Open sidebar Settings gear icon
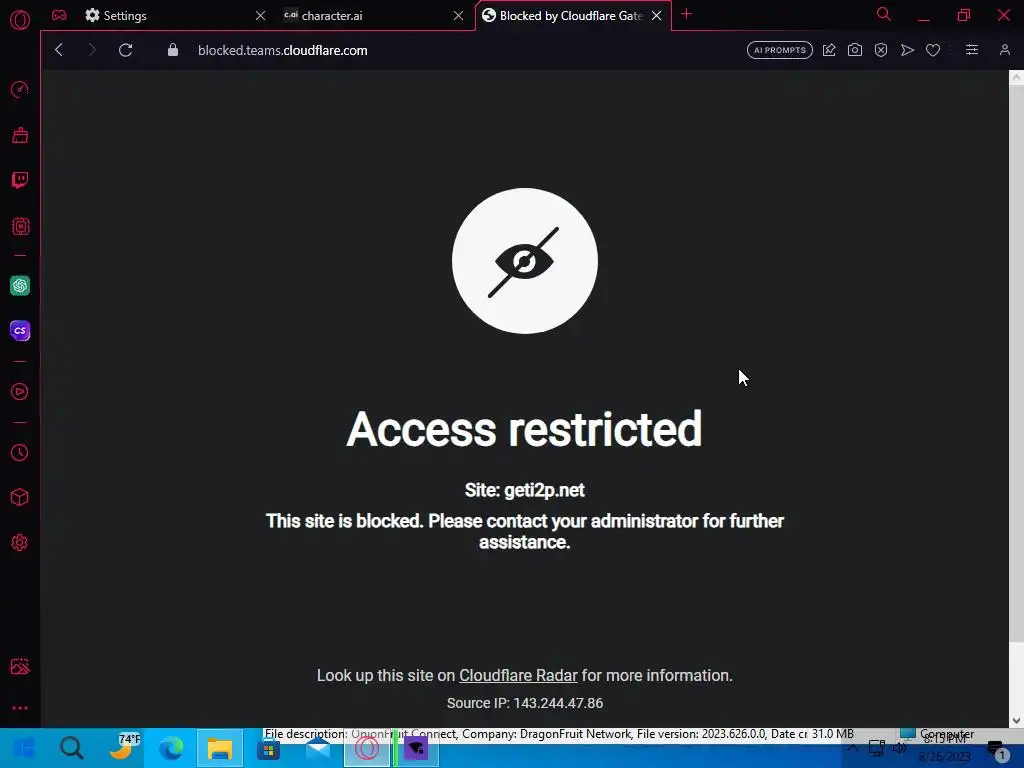The height and width of the screenshot is (768, 1024). click(20, 543)
